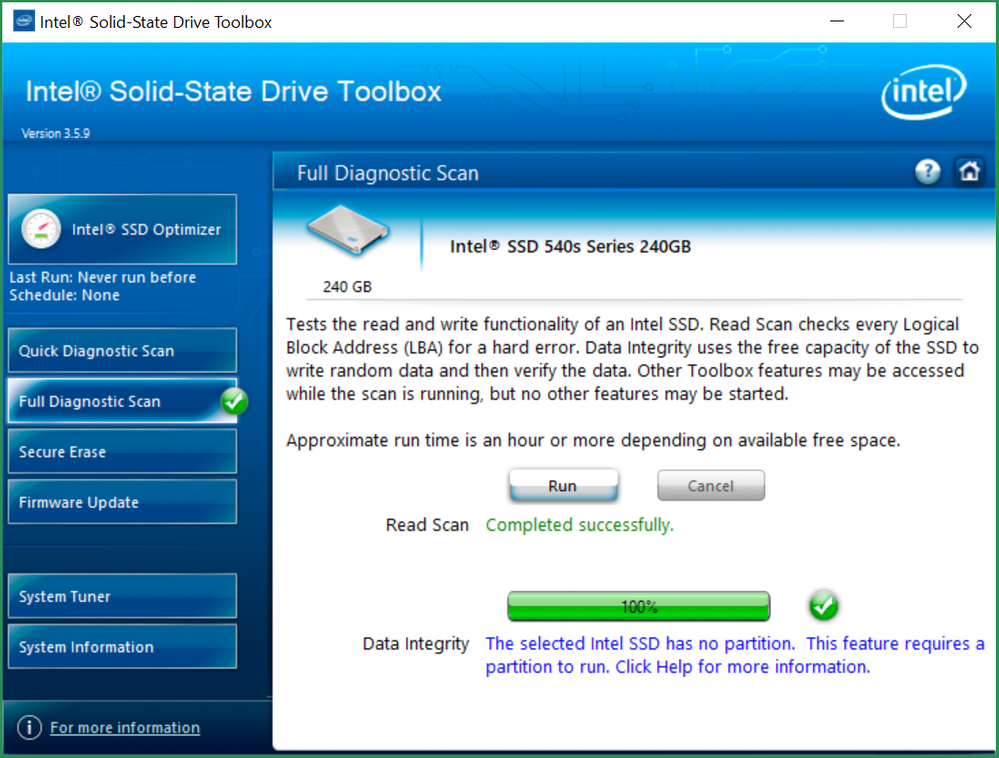Open the For more information link
Screen dimensions: 999x758
[125, 727]
